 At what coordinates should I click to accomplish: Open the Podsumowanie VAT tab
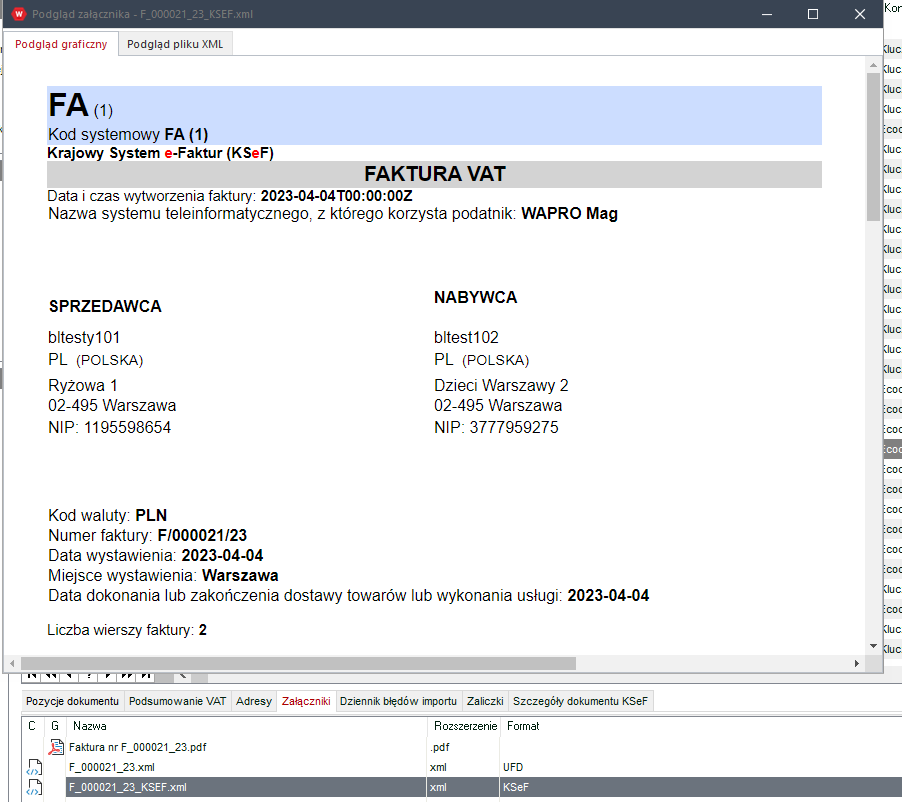pyautogui.click(x=177, y=701)
